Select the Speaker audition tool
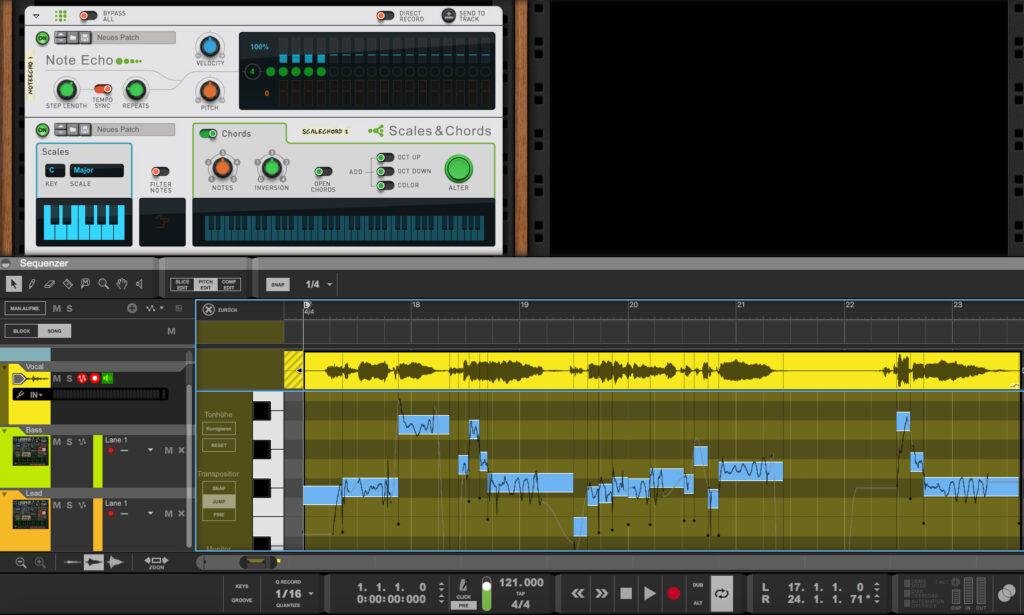Screen dimensions: 1024x615 (x=138, y=284)
